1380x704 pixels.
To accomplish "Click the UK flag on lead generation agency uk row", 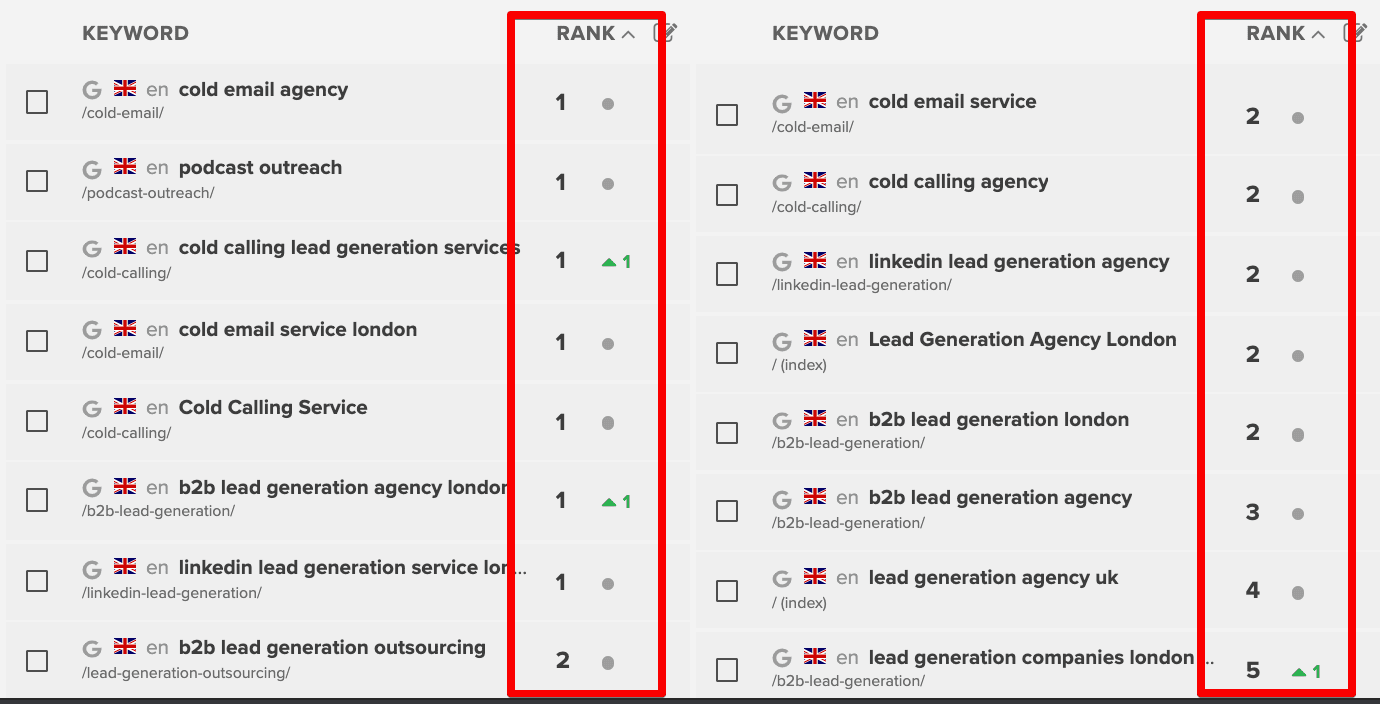I will tap(815, 577).
